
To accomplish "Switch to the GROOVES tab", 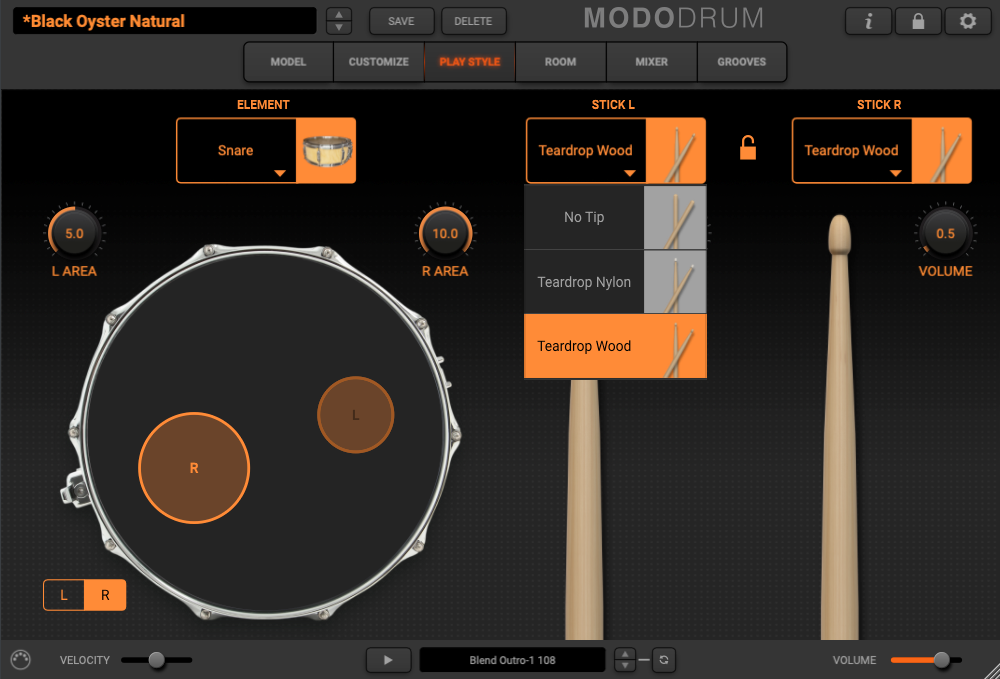I will click(x=742, y=62).
